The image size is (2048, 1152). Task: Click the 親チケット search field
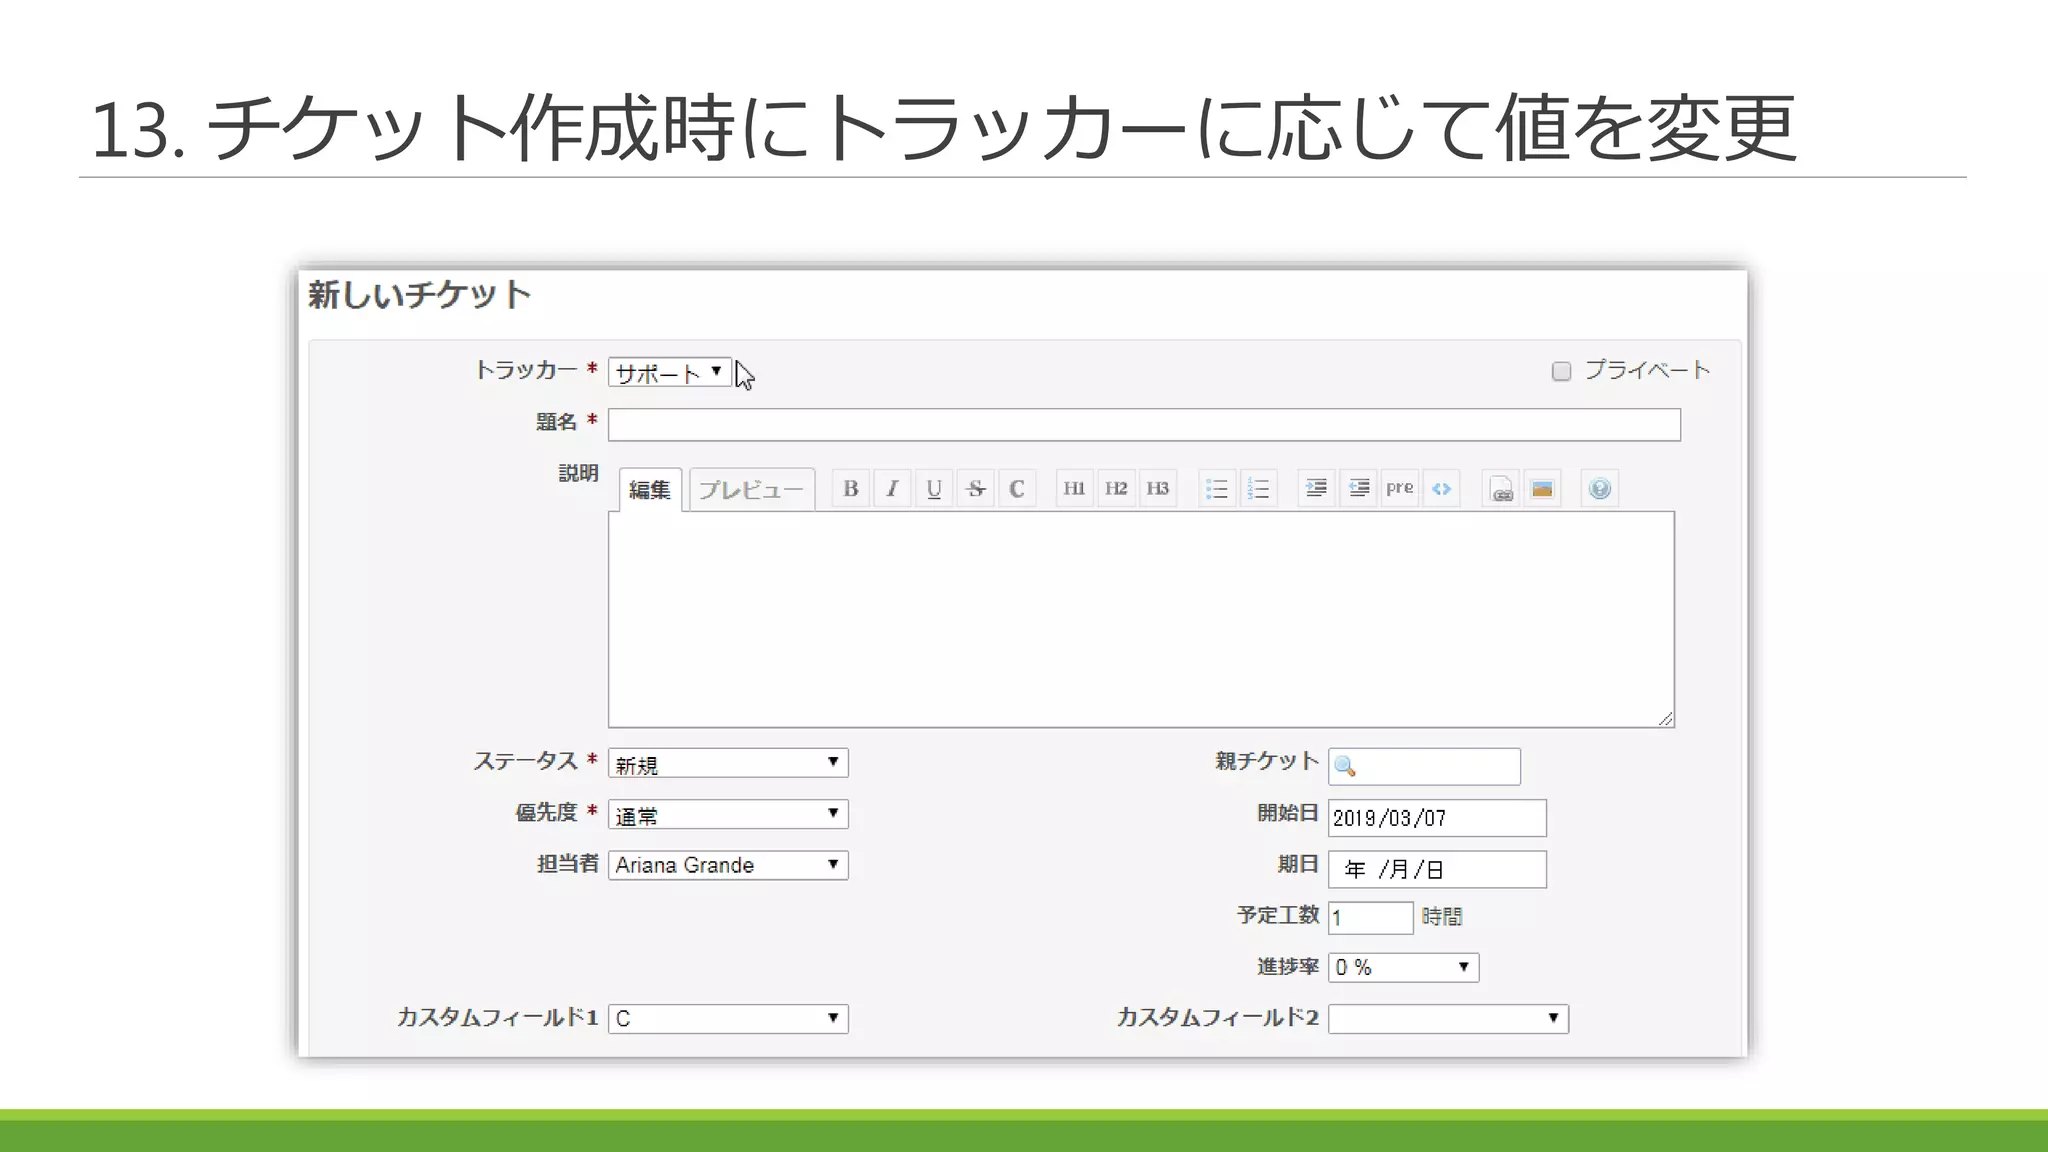tap(1424, 767)
